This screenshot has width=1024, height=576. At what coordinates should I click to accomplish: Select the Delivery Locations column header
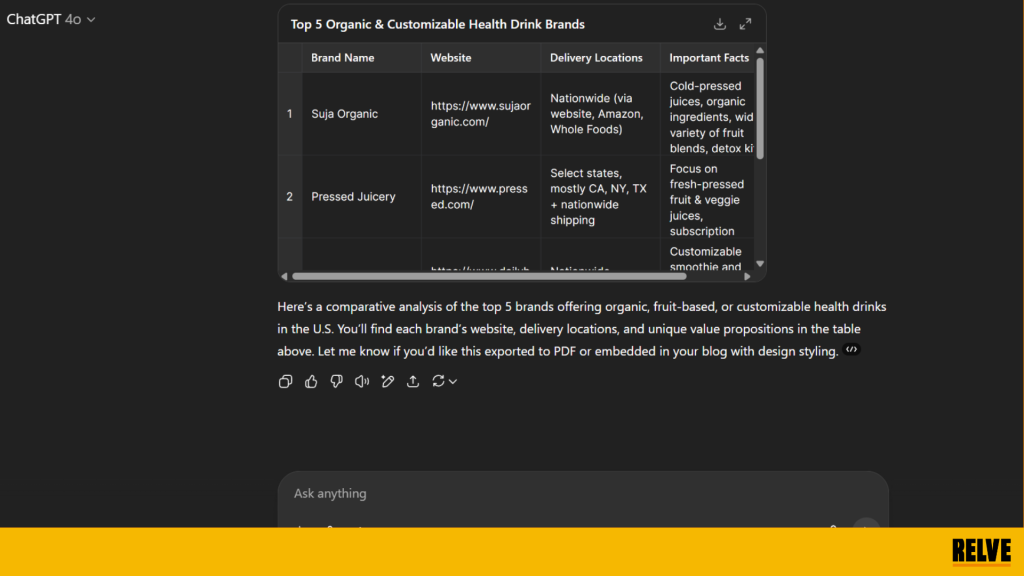click(600, 57)
